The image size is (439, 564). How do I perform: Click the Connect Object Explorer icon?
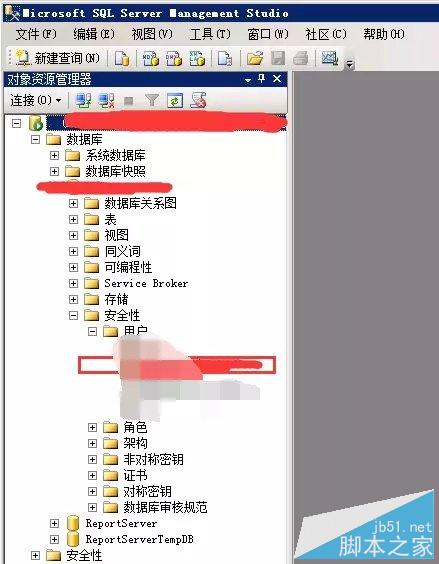click(x=83, y=101)
